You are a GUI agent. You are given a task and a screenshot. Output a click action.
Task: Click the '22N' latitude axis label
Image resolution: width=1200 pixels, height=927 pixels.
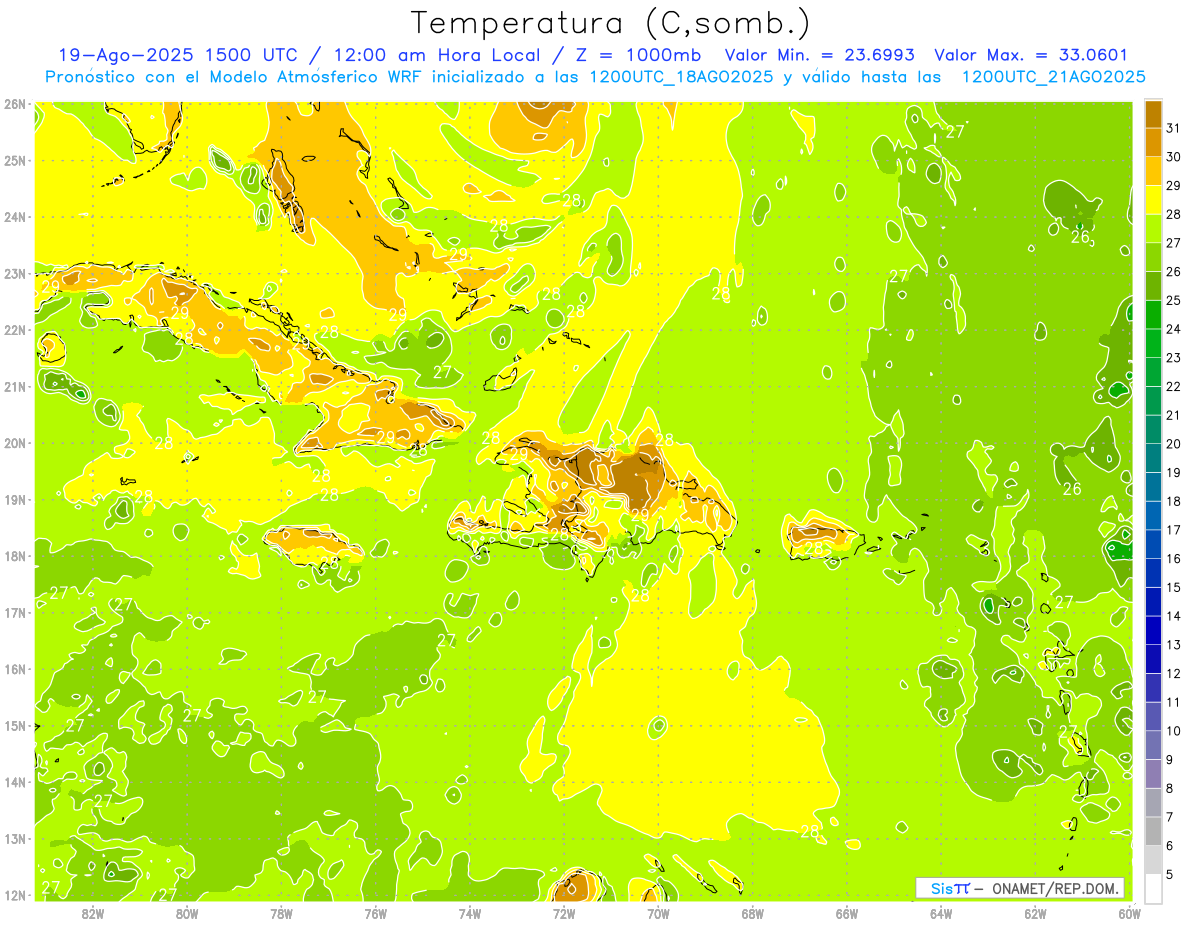[15, 329]
